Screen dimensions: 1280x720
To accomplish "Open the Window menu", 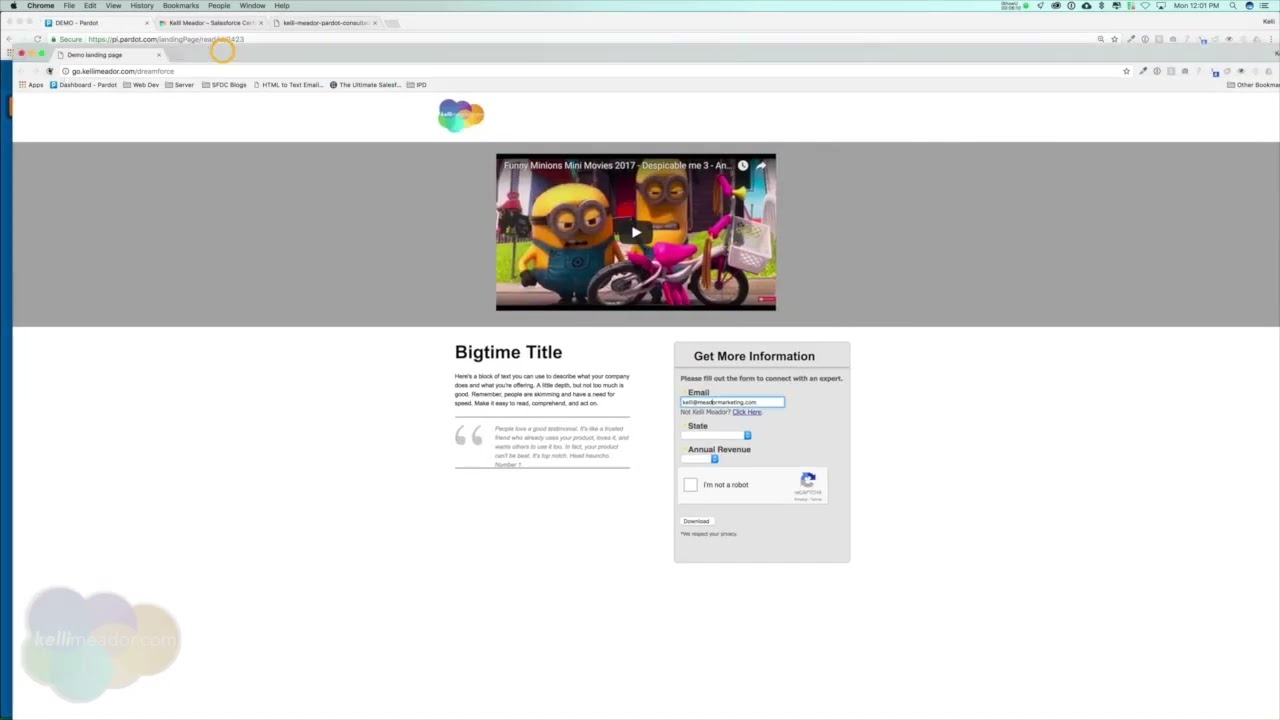I will point(252,6).
